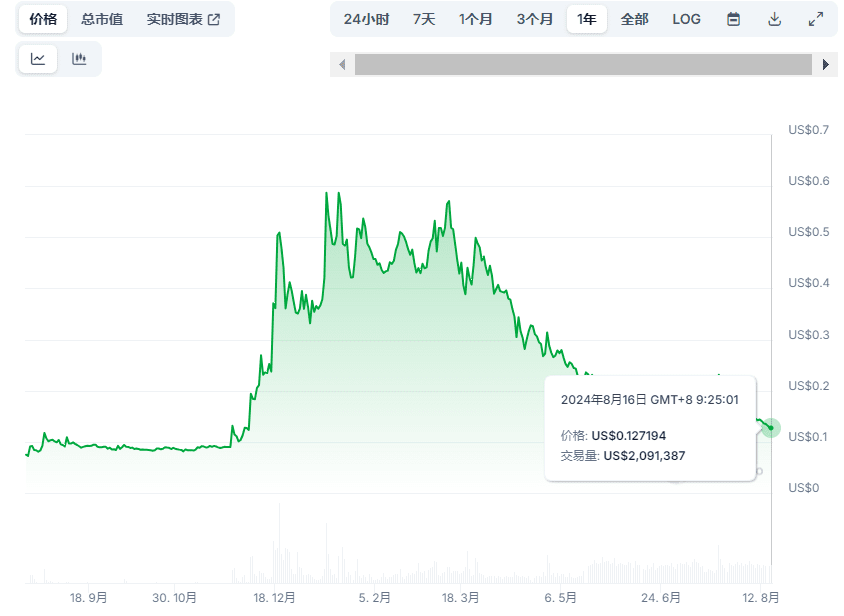The image size is (844, 616).
Task: Select the 全部 time range
Action: (x=635, y=19)
